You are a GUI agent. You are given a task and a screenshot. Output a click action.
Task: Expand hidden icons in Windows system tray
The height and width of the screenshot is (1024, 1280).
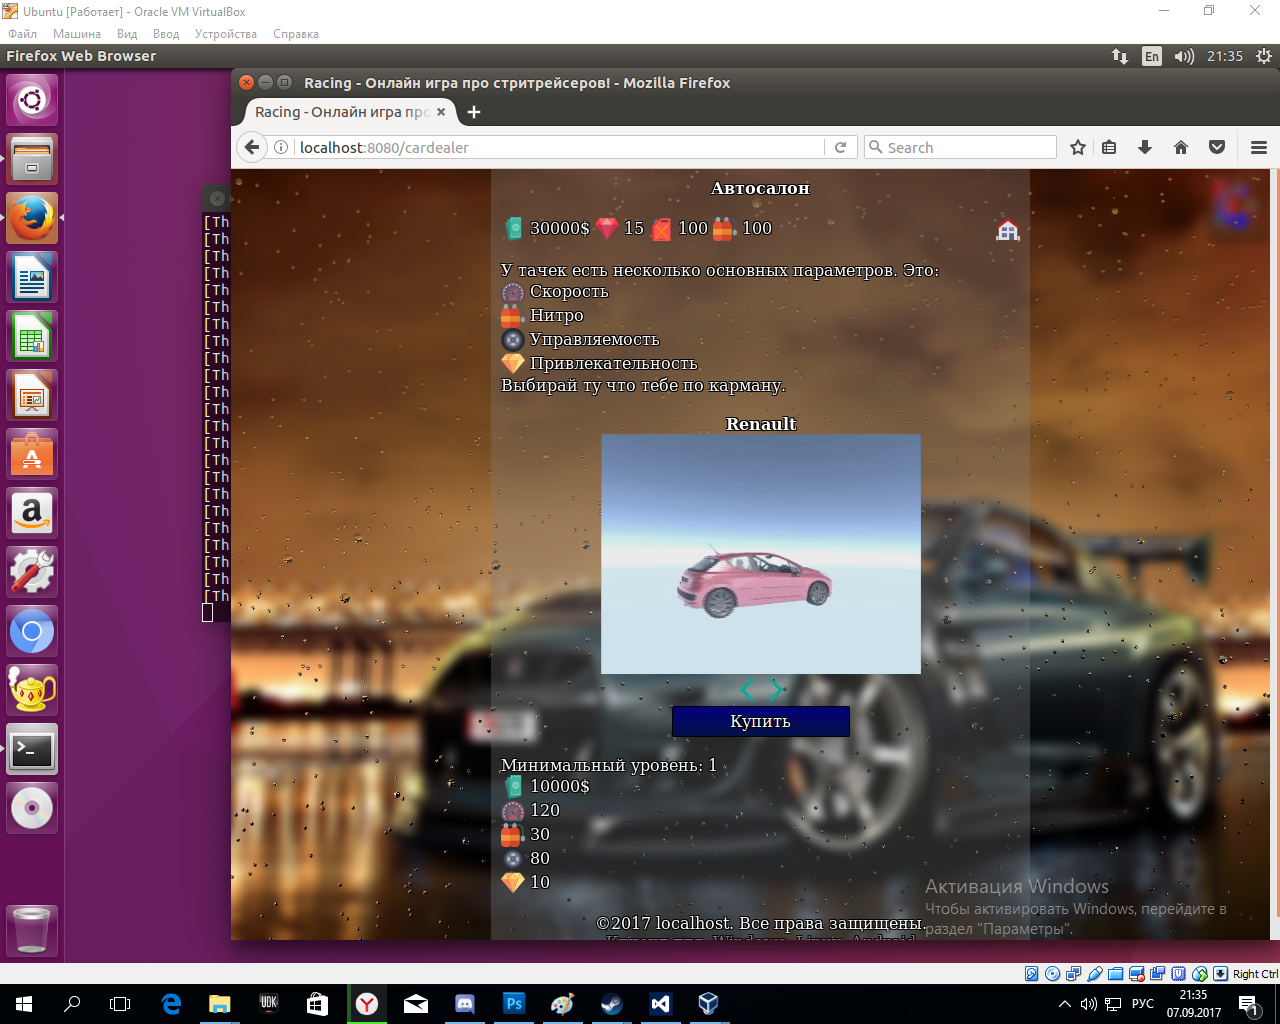1065,1004
